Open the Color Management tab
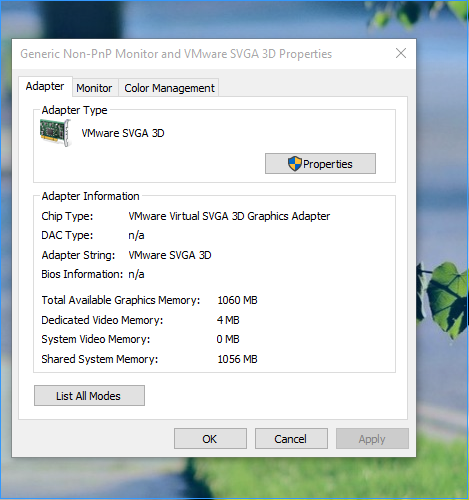 tap(169, 88)
